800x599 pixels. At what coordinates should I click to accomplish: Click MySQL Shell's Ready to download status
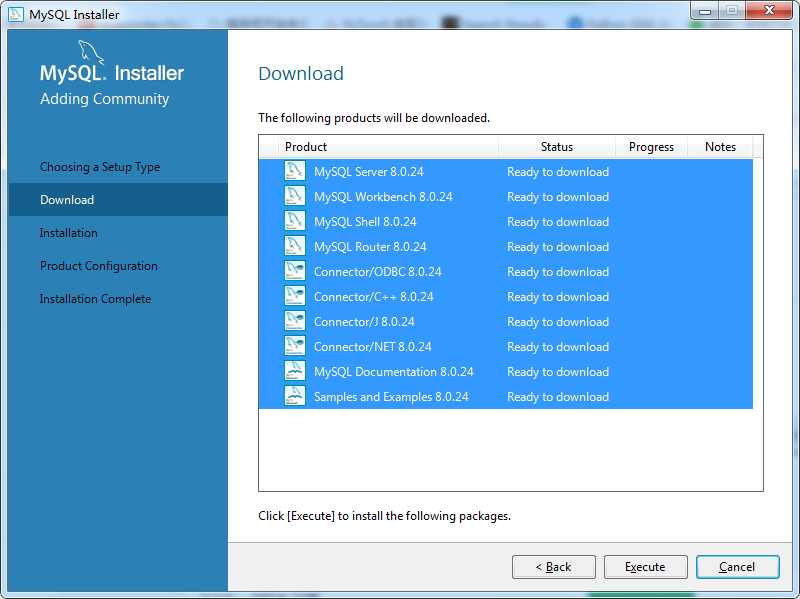(x=558, y=222)
